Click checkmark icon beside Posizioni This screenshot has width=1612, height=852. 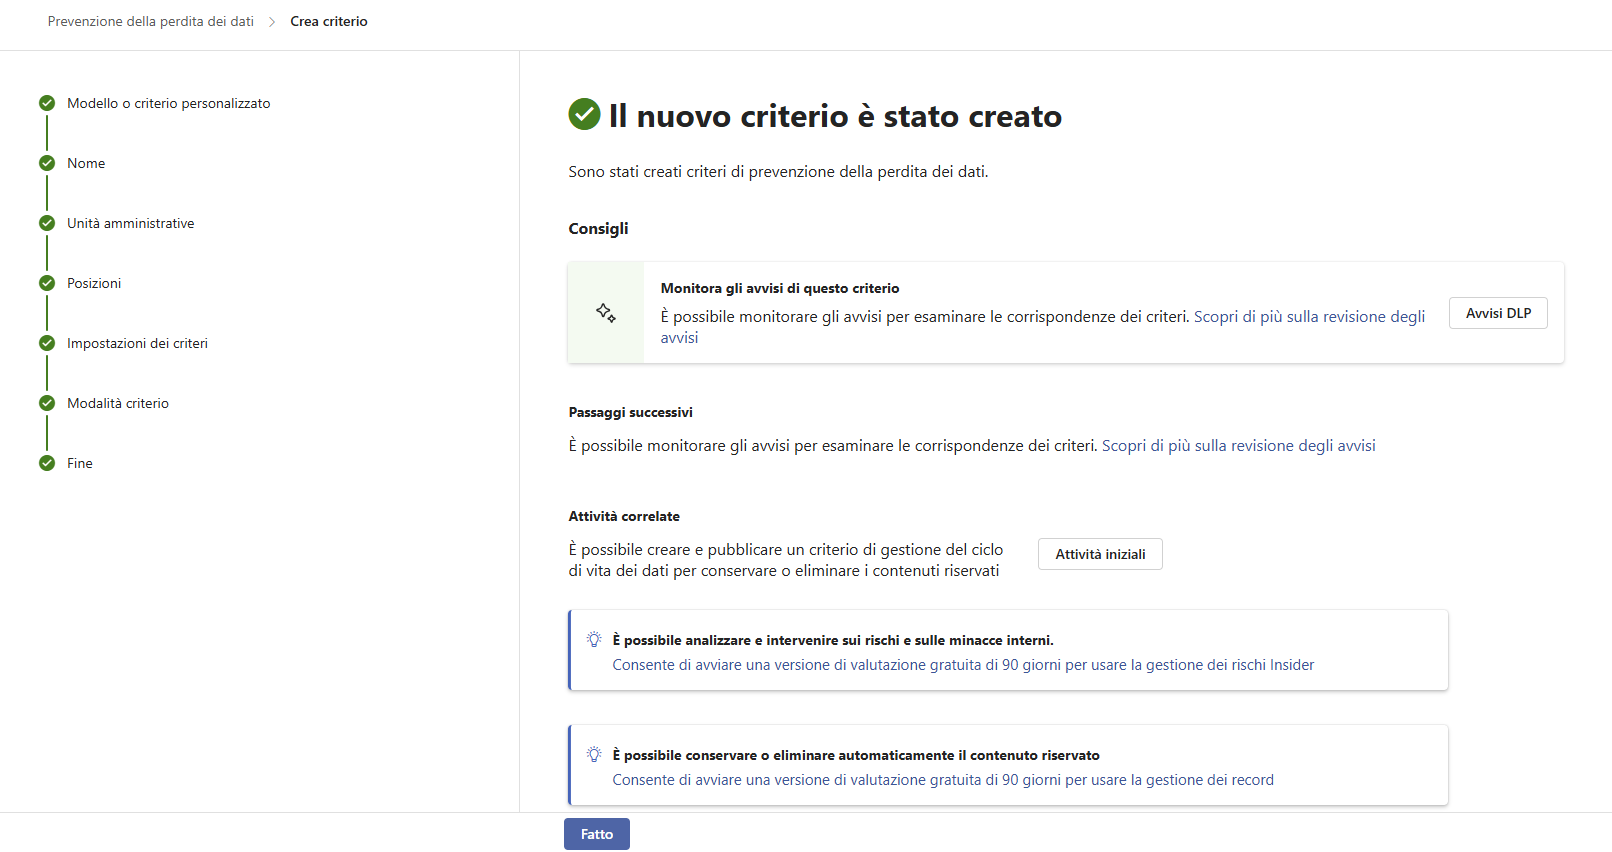pyautogui.click(x=47, y=283)
